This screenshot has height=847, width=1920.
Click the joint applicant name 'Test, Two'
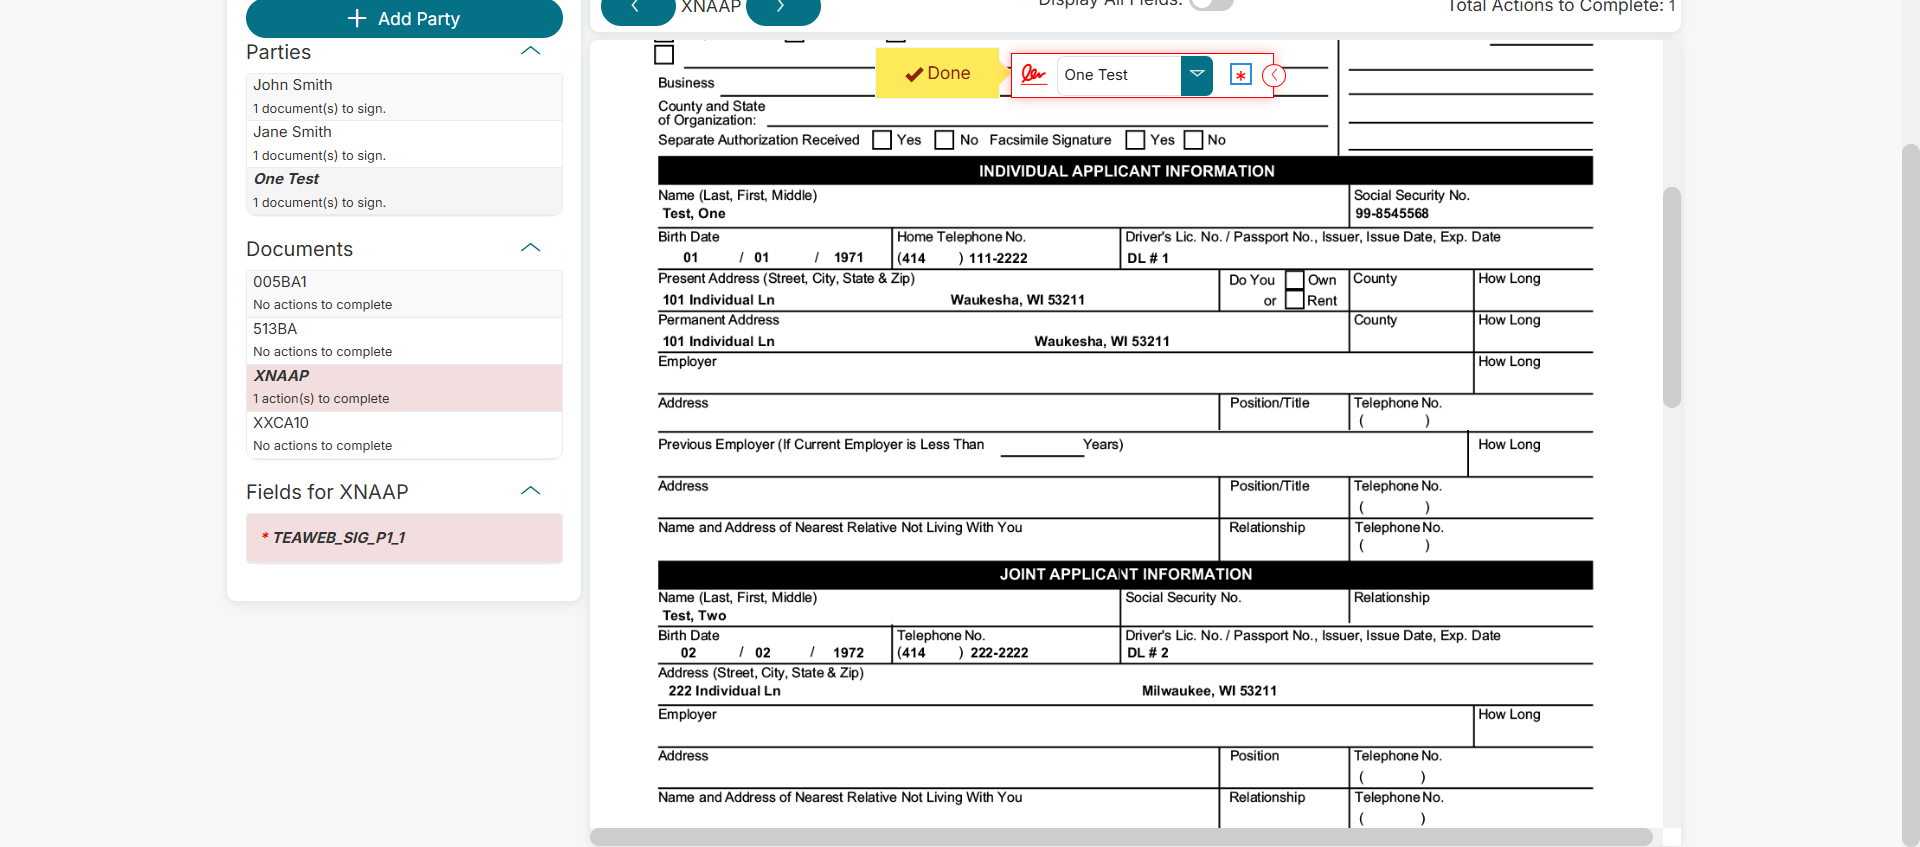tap(694, 616)
